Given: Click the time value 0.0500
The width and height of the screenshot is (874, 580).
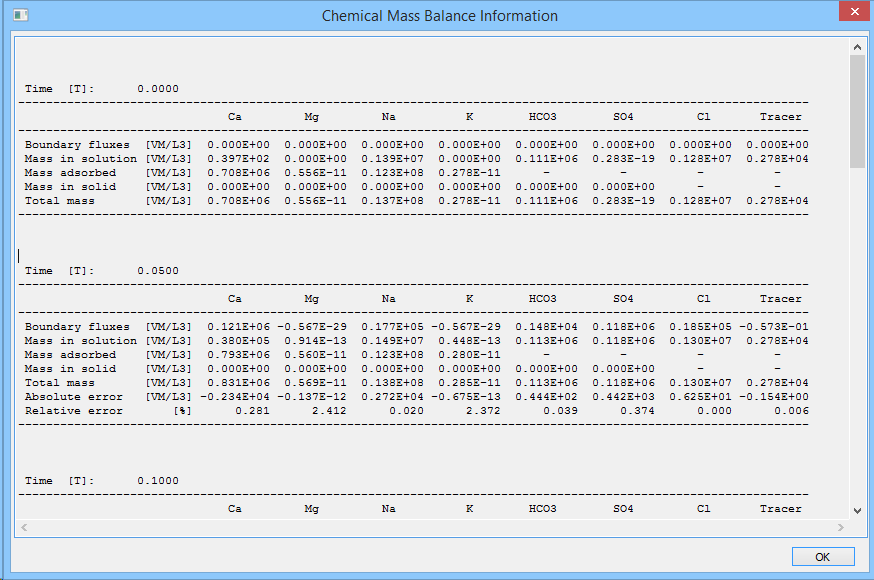Looking at the screenshot, I should click(158, 271).
